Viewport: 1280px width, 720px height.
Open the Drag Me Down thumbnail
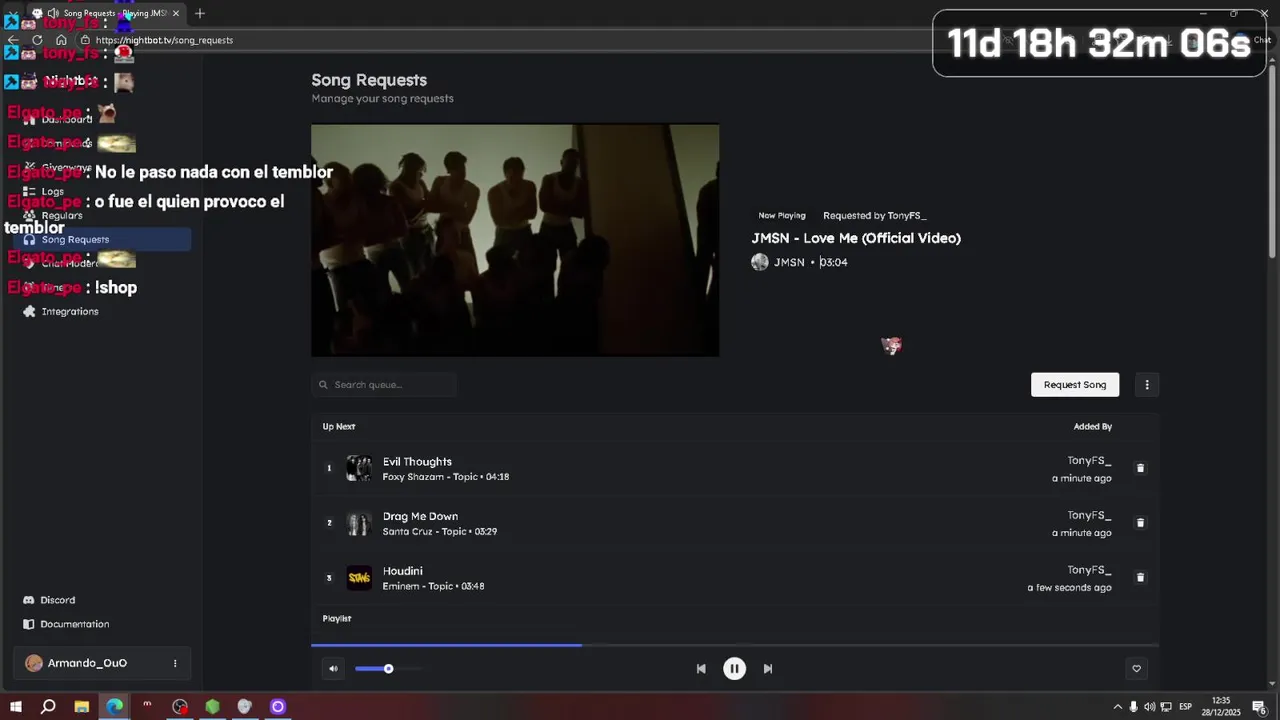click(x=359, y=523)
